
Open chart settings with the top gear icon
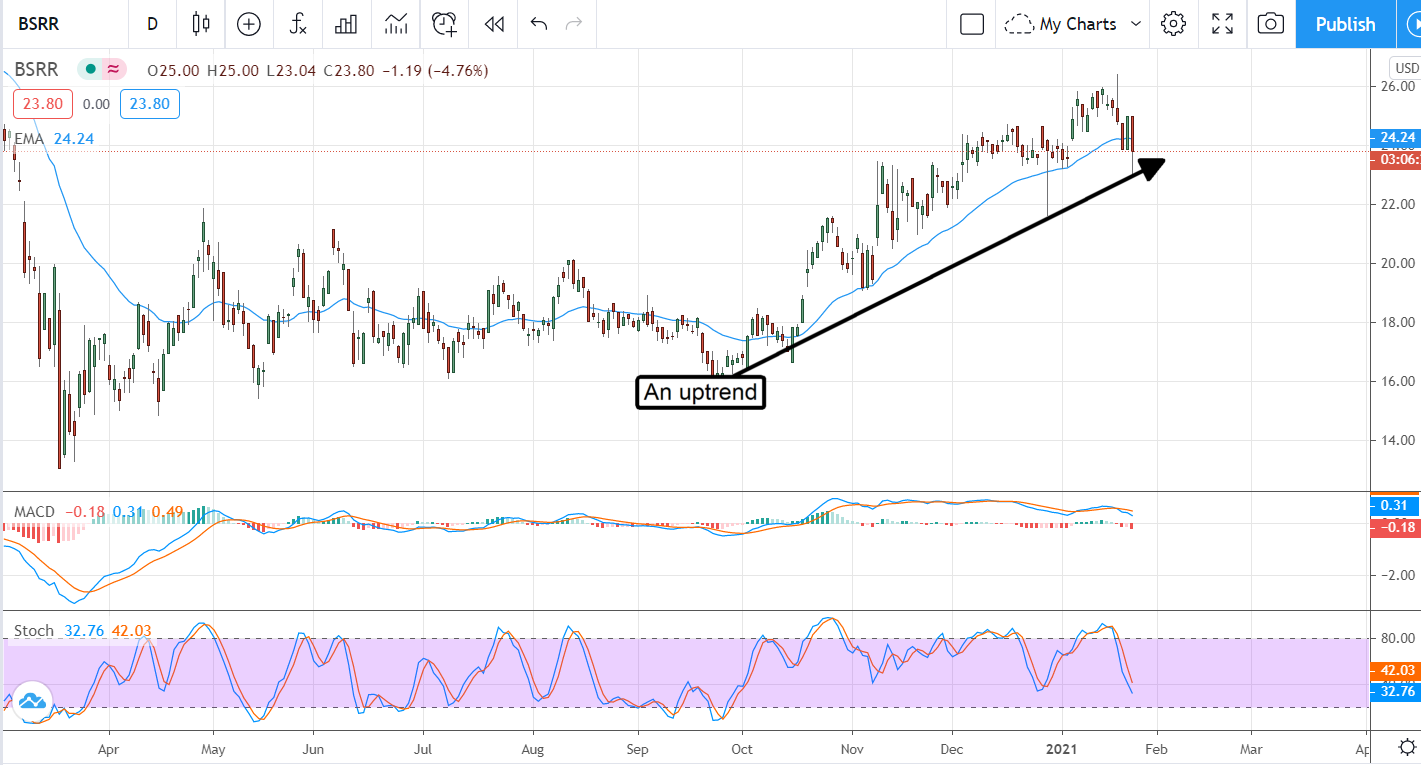click(1173, 24)
